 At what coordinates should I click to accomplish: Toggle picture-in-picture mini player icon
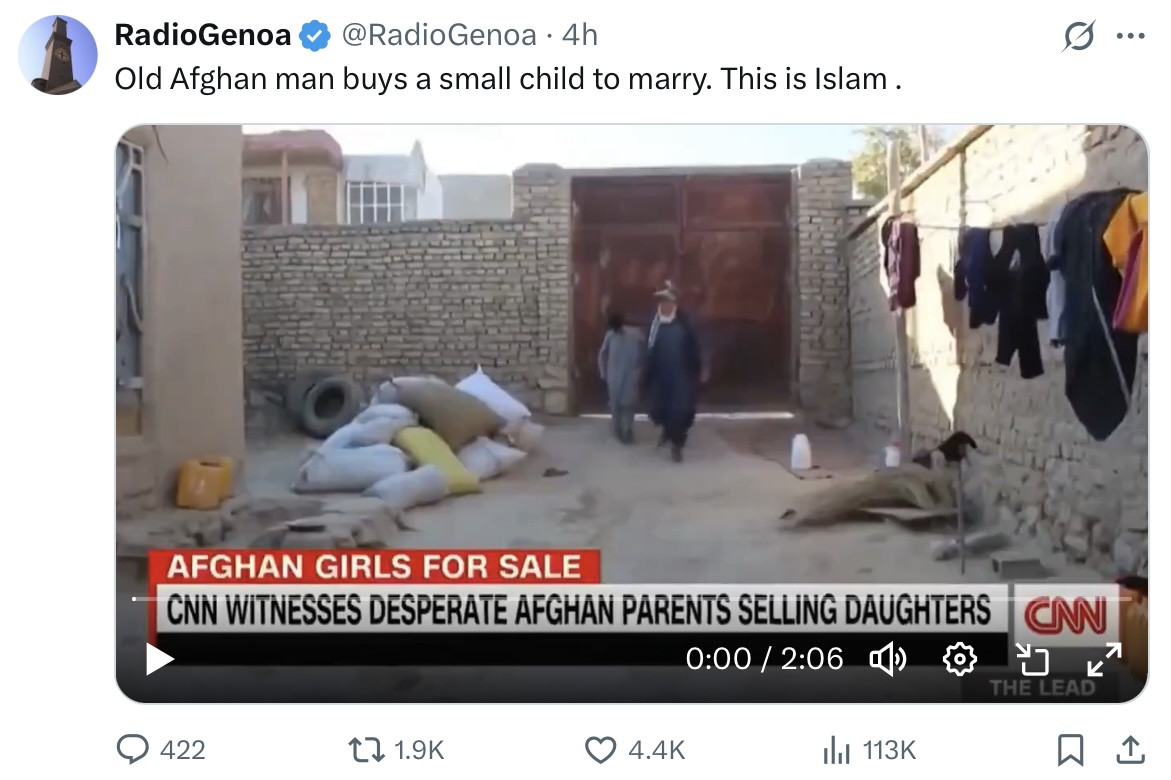tap(1033, 659)
